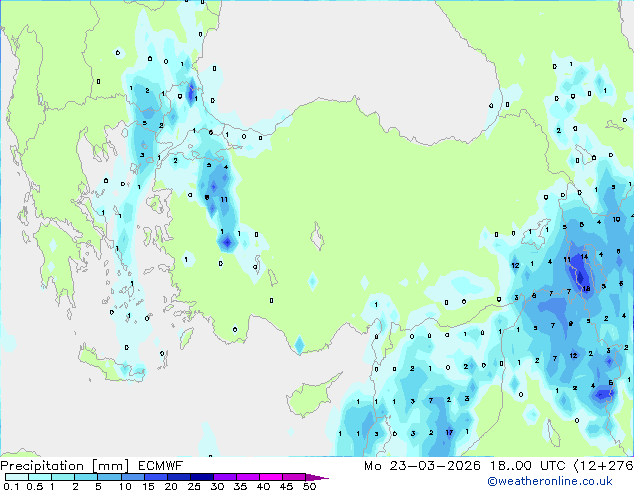Click the legend value label '0.1'
The width and height of the screenshot is (634, 490).
point(11,486)
